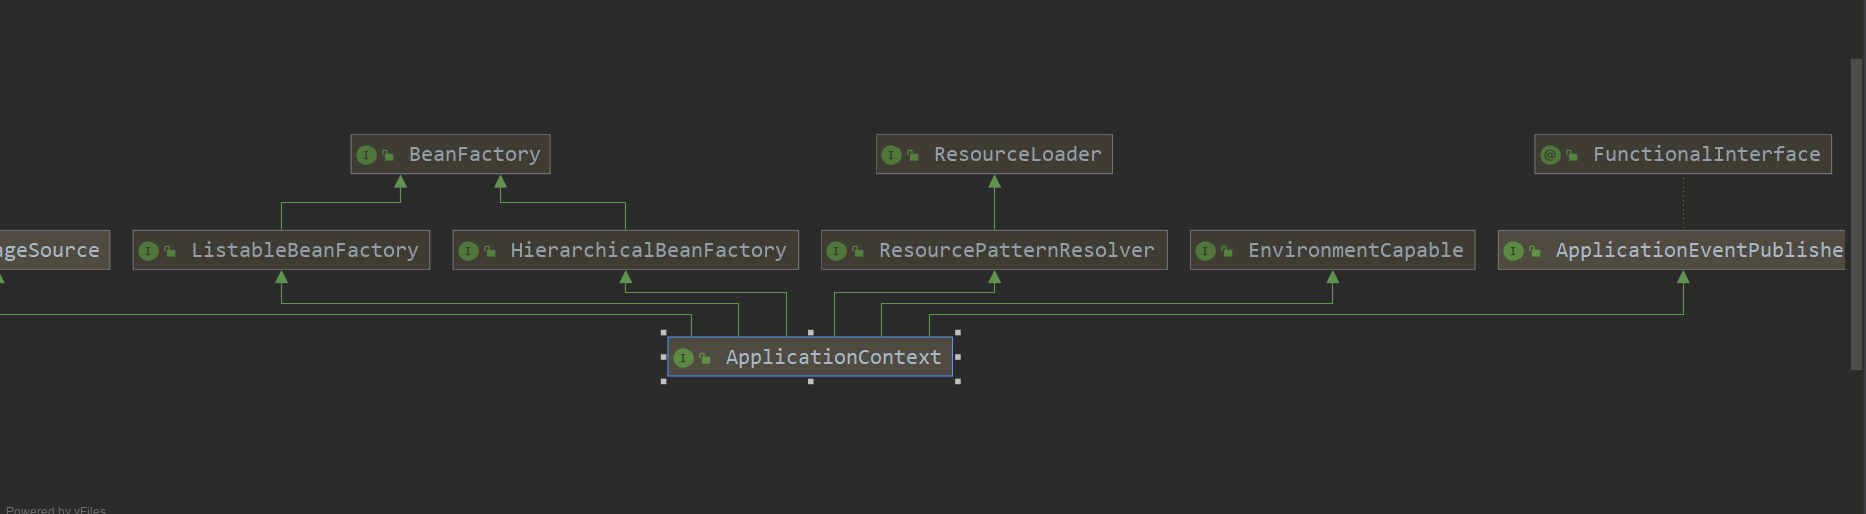The width and height of the screenshot is (1866, 514).
Task: Select the ResourcePatternResolver node
Action: (x=994, y=250)
